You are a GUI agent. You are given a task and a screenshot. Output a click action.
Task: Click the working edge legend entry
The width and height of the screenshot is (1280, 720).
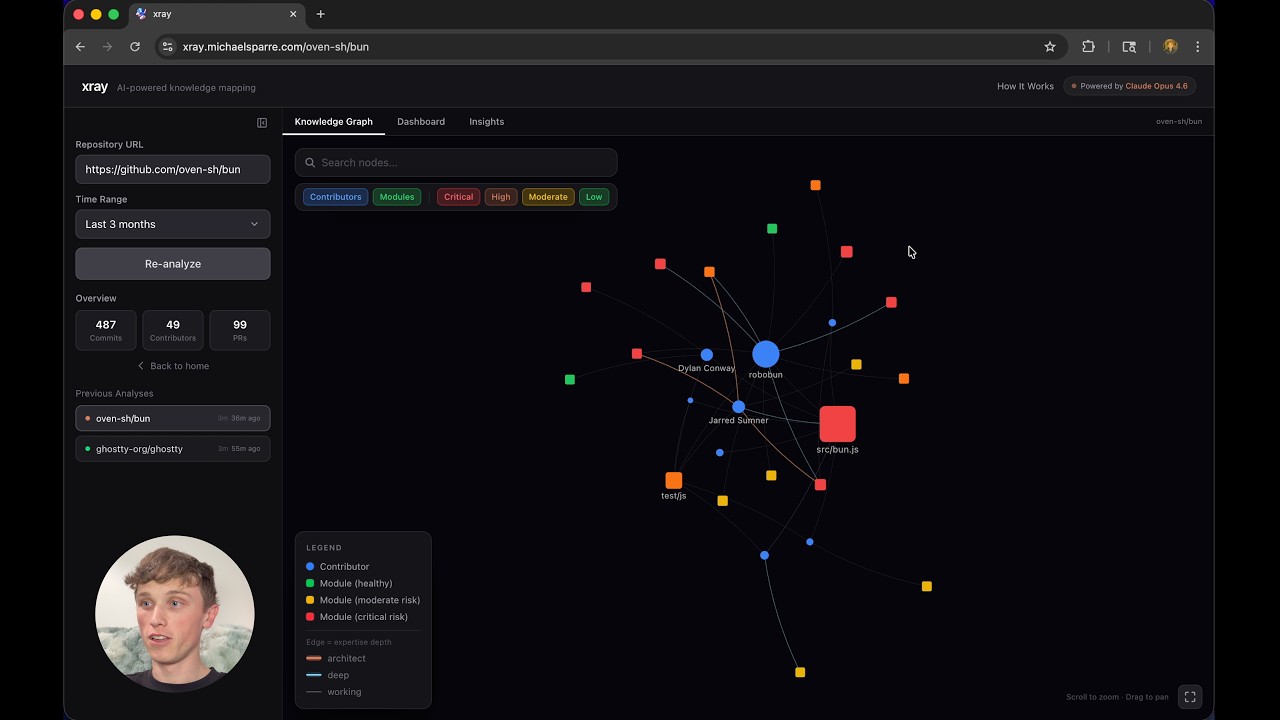334,692
